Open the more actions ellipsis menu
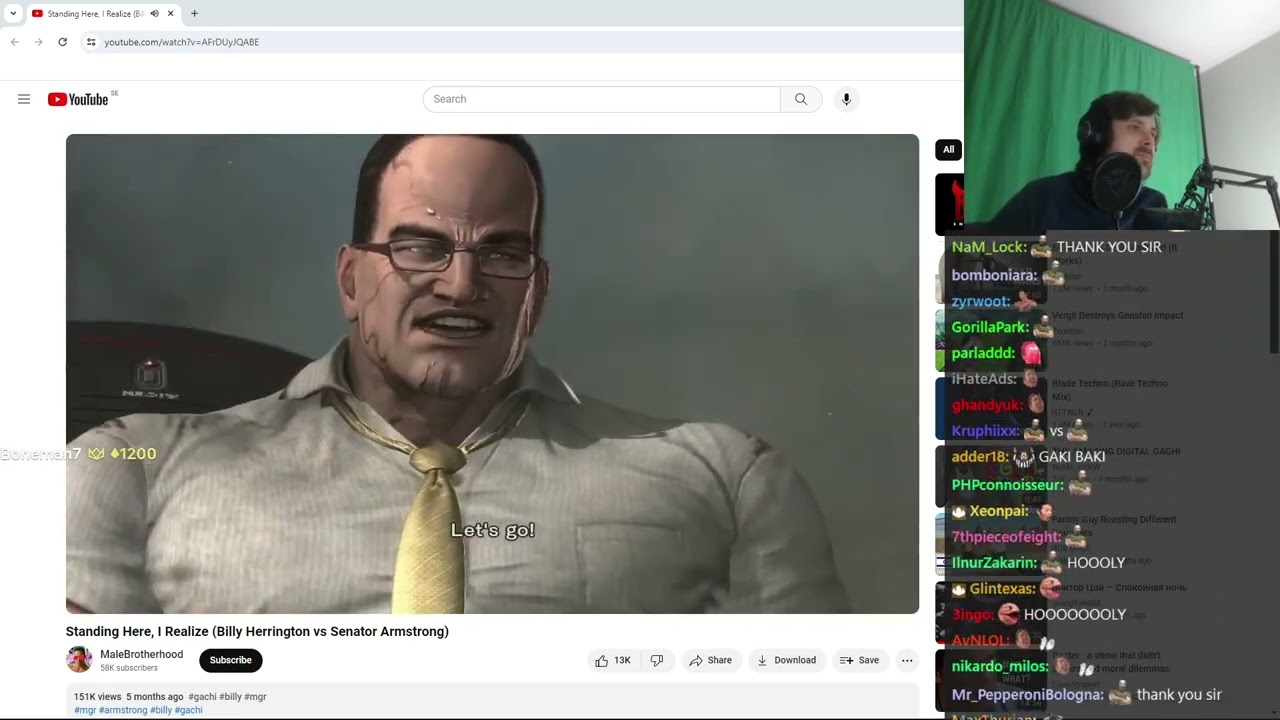Screen dimensions: 1280x720 coord(907,660)
